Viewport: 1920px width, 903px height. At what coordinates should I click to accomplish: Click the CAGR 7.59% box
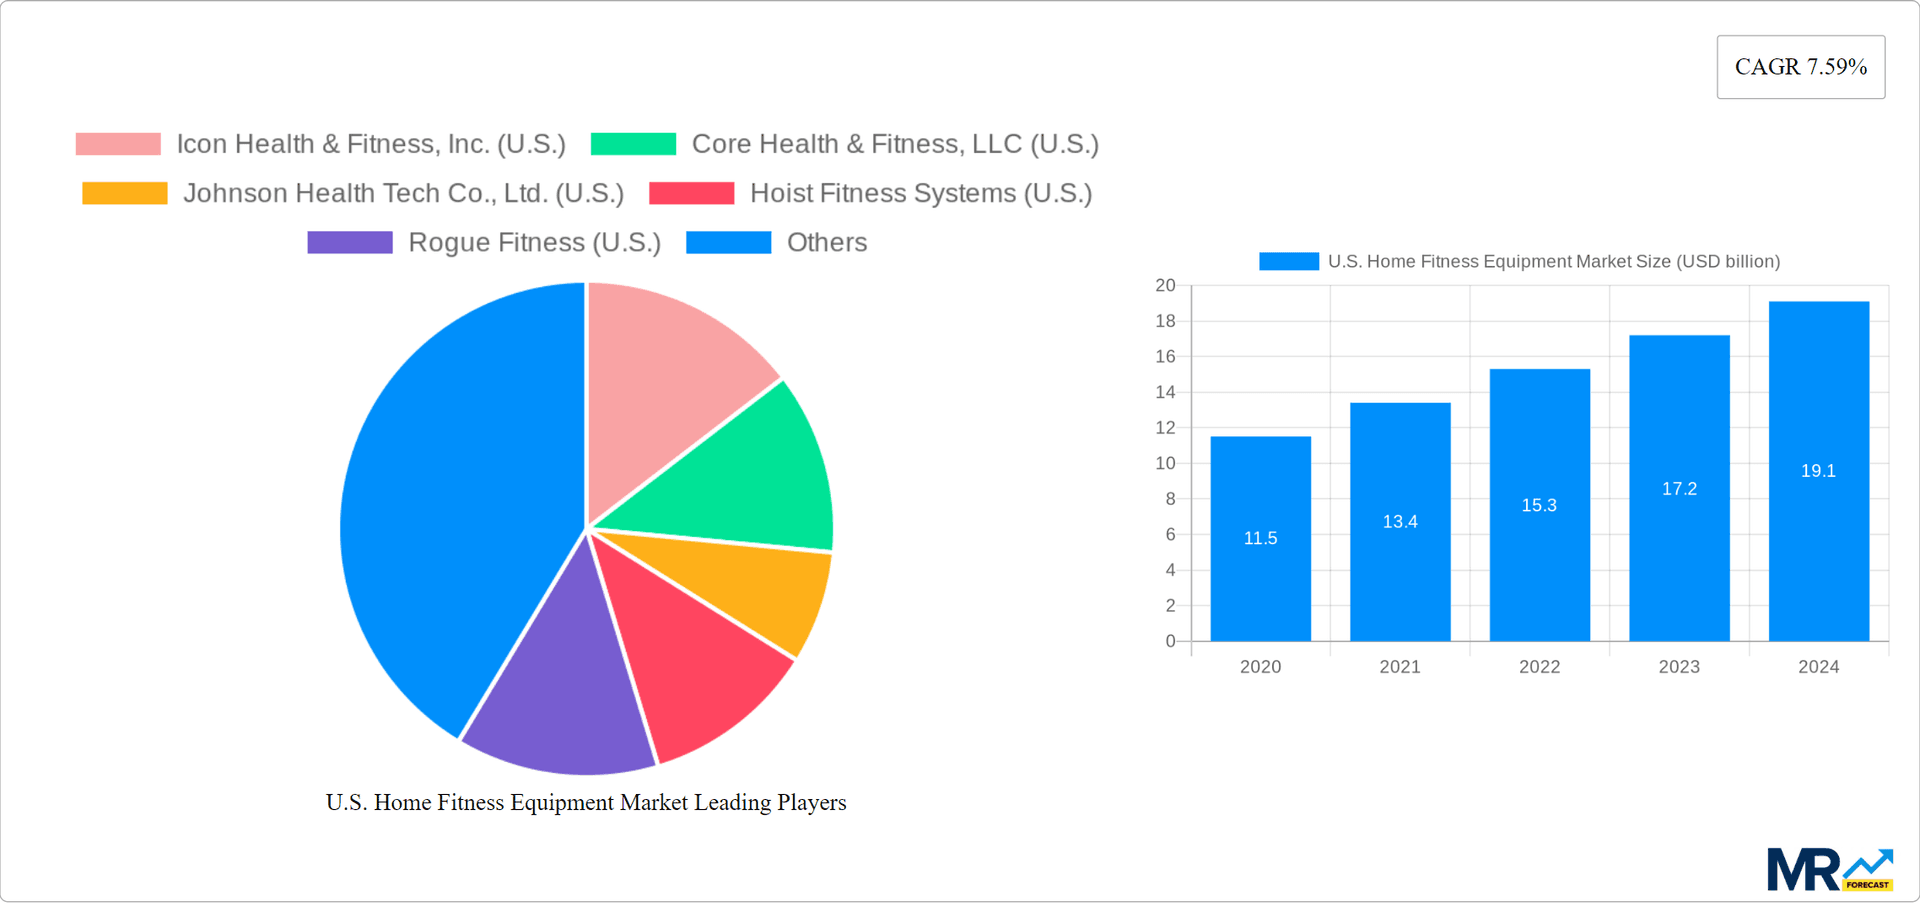(1800, 66)
